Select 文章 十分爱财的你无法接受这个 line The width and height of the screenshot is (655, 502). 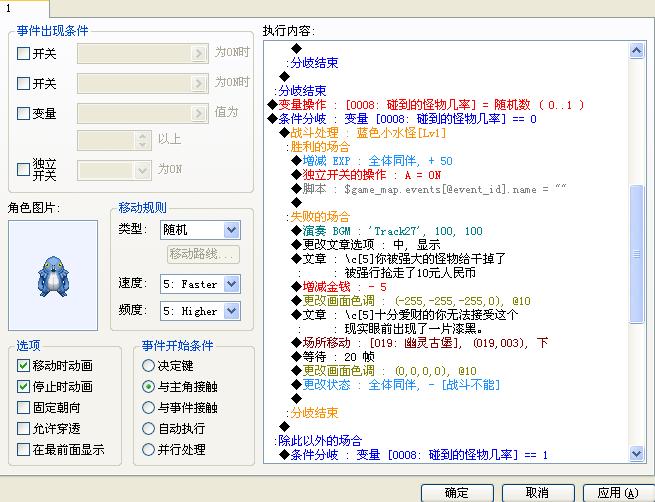[405, 314]
